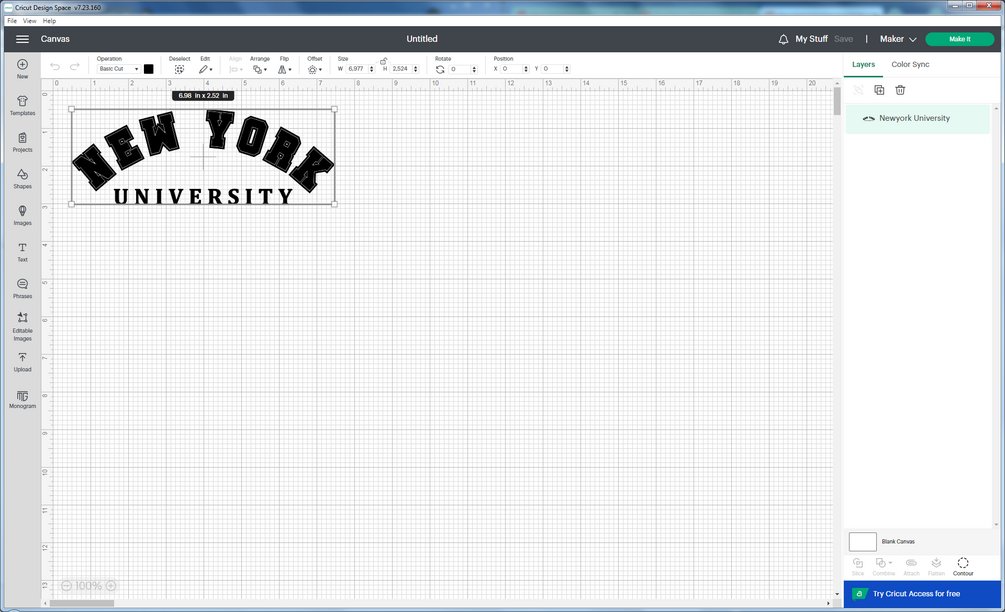Click the Deselect icon
The width and height of the screenshot is (1005, 612).
pos(179,69)
